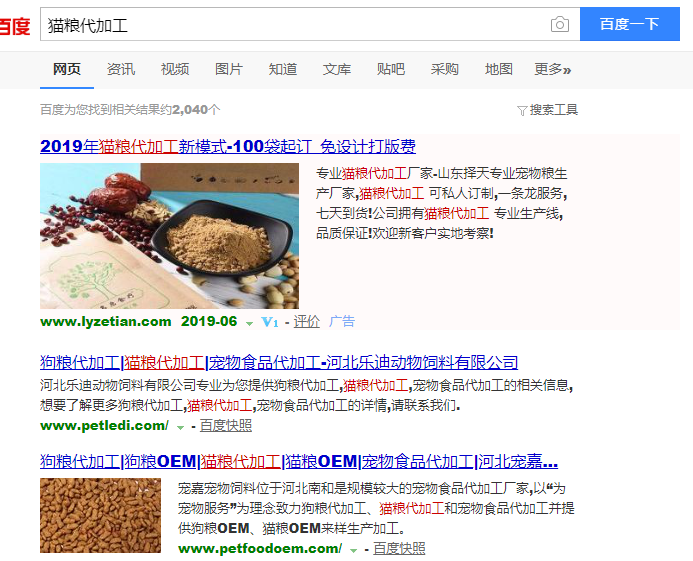This screenshot has width=693, height=561.
Task: Click the 评价 link beside the ad
Action: (x=306, y=321)
